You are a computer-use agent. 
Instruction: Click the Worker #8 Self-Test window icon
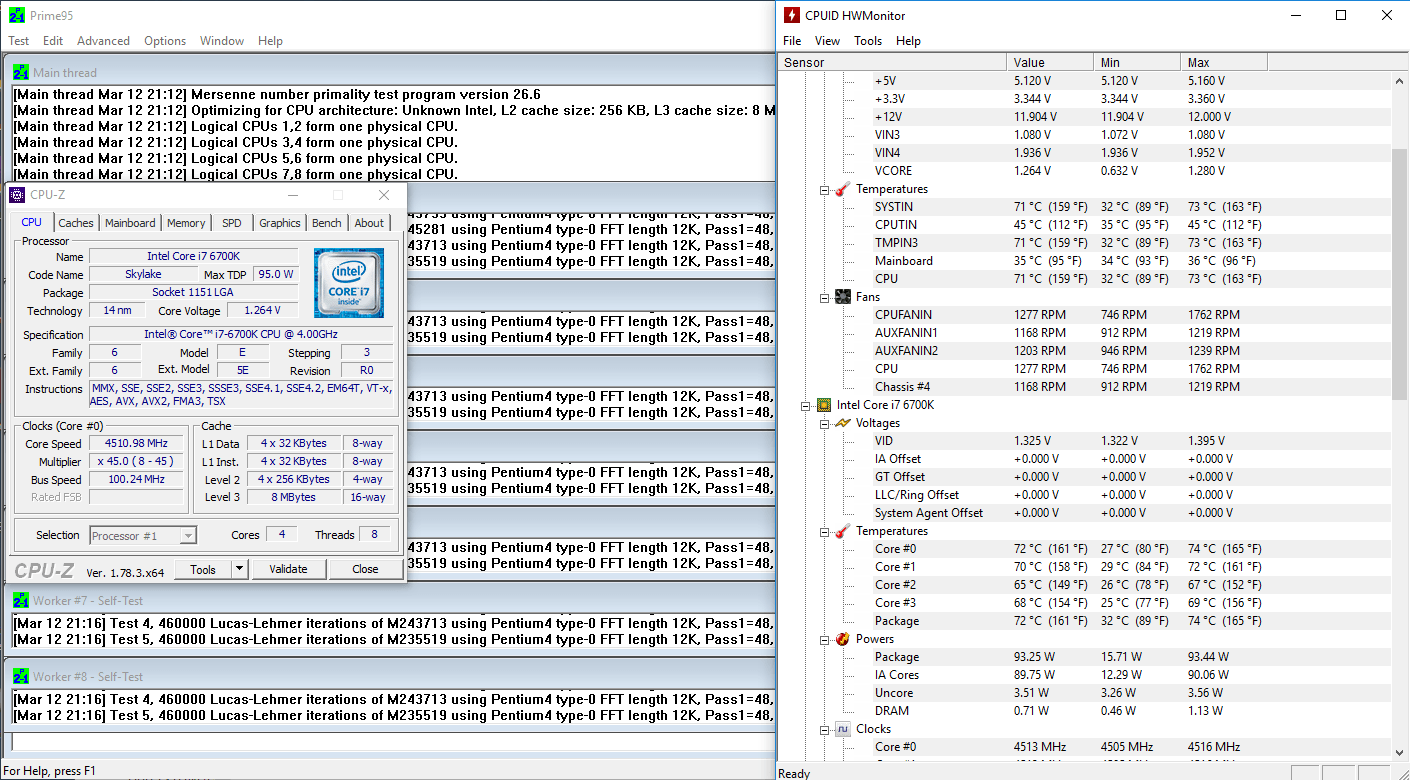pyautogui.click(x=21, y=676)
